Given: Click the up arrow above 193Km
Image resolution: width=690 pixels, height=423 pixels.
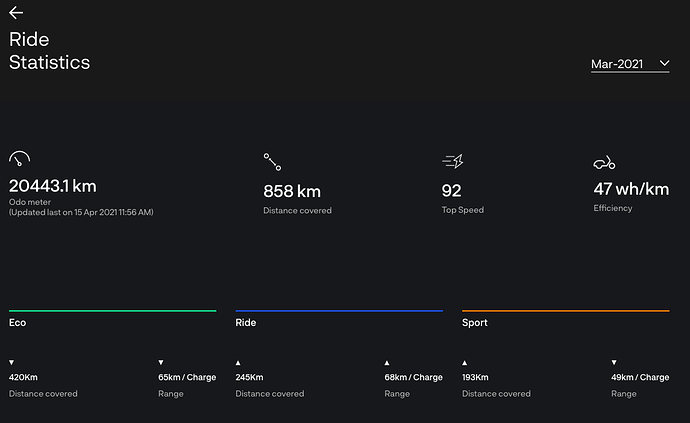Looking at the screenshot, I should [465, 363].
